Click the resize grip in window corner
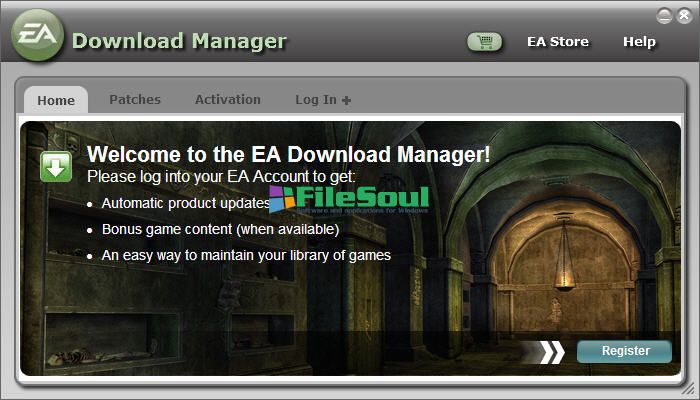This screenshot has width=700, height=400. tap(692, 392)
